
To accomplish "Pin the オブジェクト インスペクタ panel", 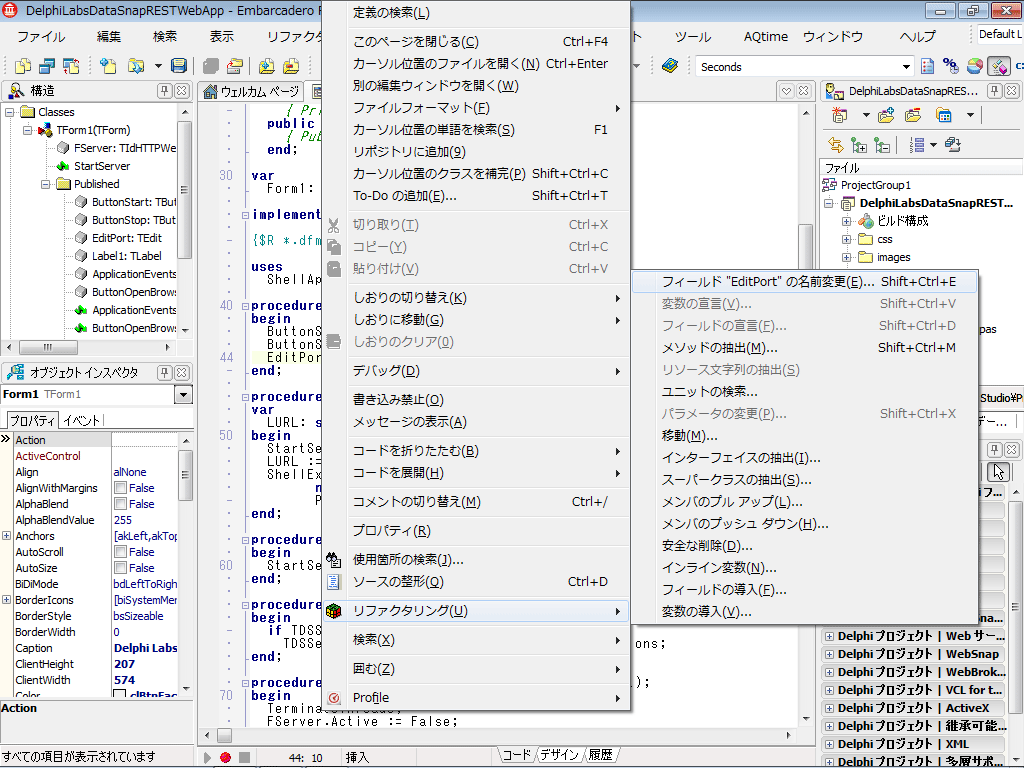I will [x=165, y=373].
